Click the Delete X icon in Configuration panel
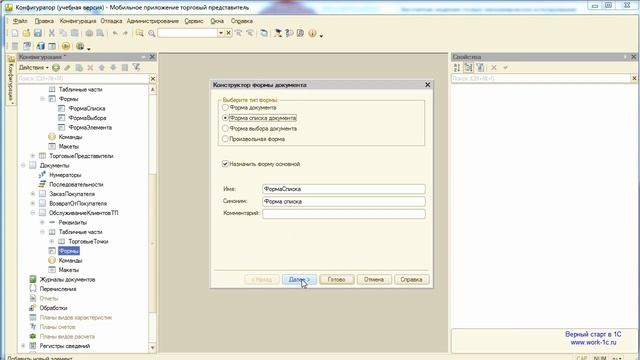 click(x=90, y=67)
